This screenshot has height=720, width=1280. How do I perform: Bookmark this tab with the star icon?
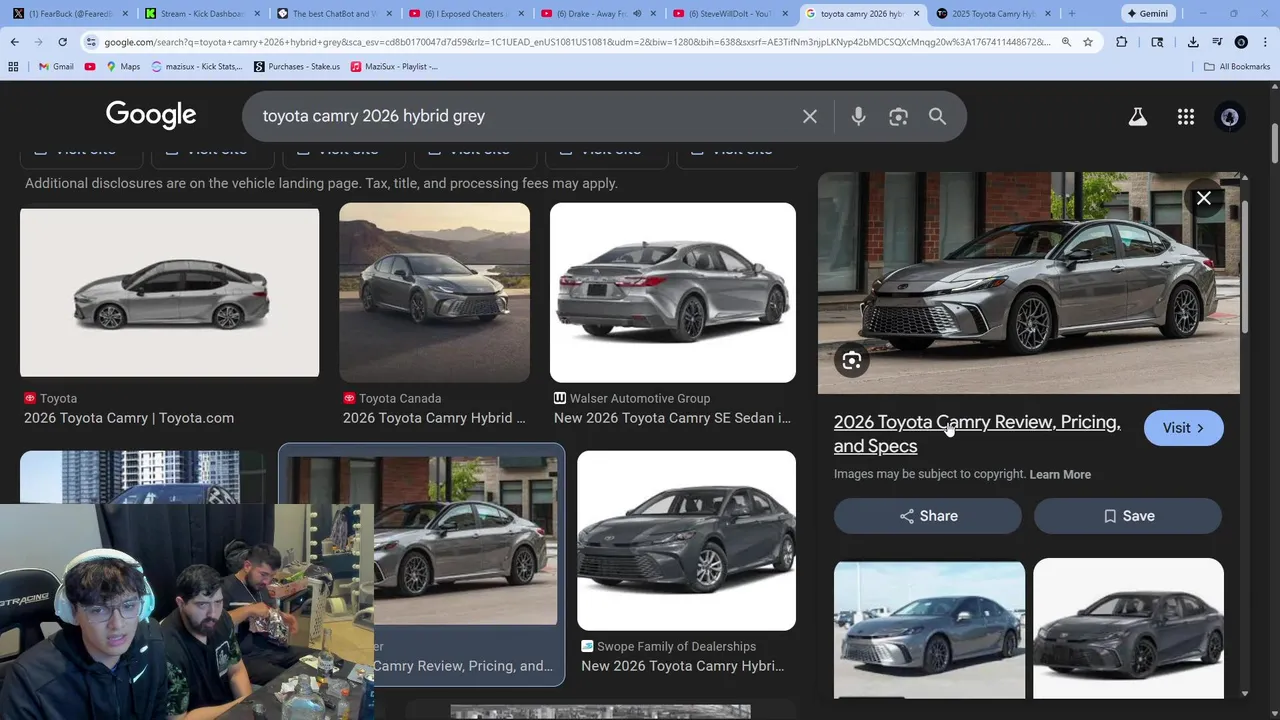(1088, 42)
